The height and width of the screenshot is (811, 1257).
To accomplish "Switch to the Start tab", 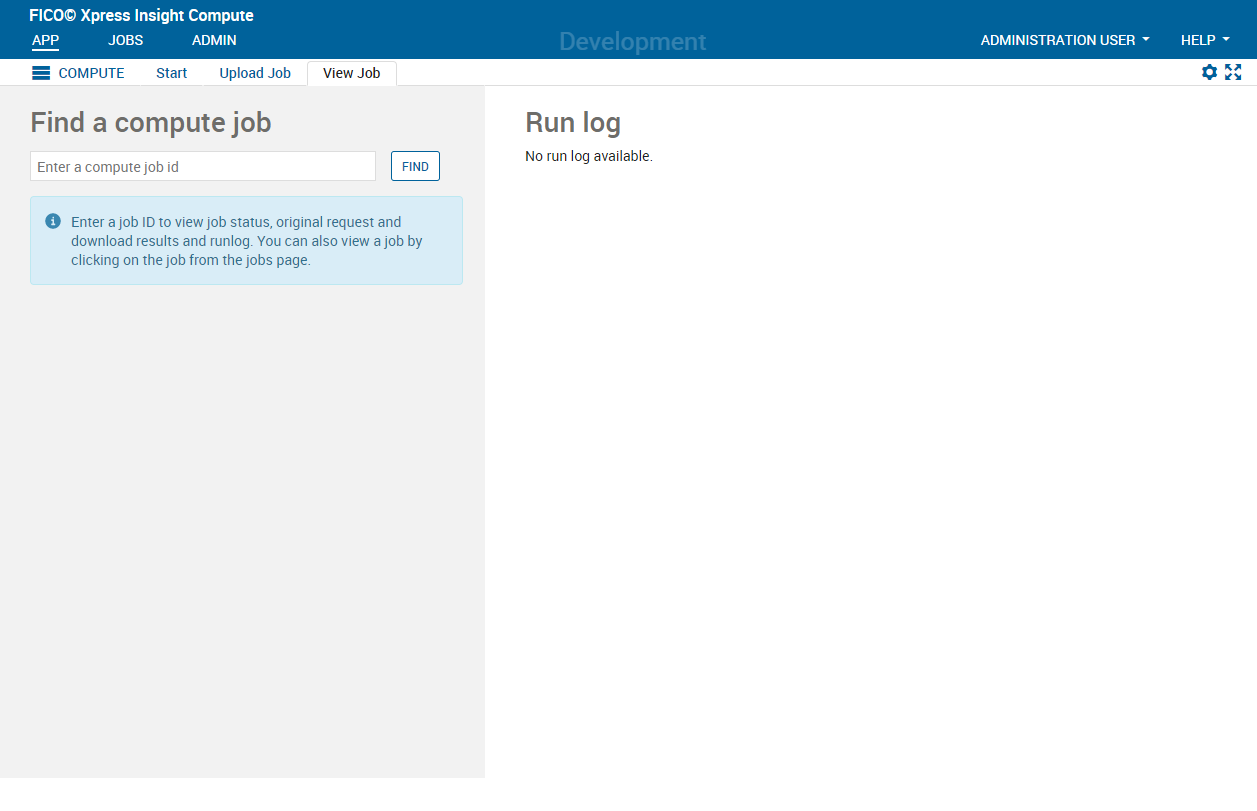I will pyautogui.click(x=171, y=73).
